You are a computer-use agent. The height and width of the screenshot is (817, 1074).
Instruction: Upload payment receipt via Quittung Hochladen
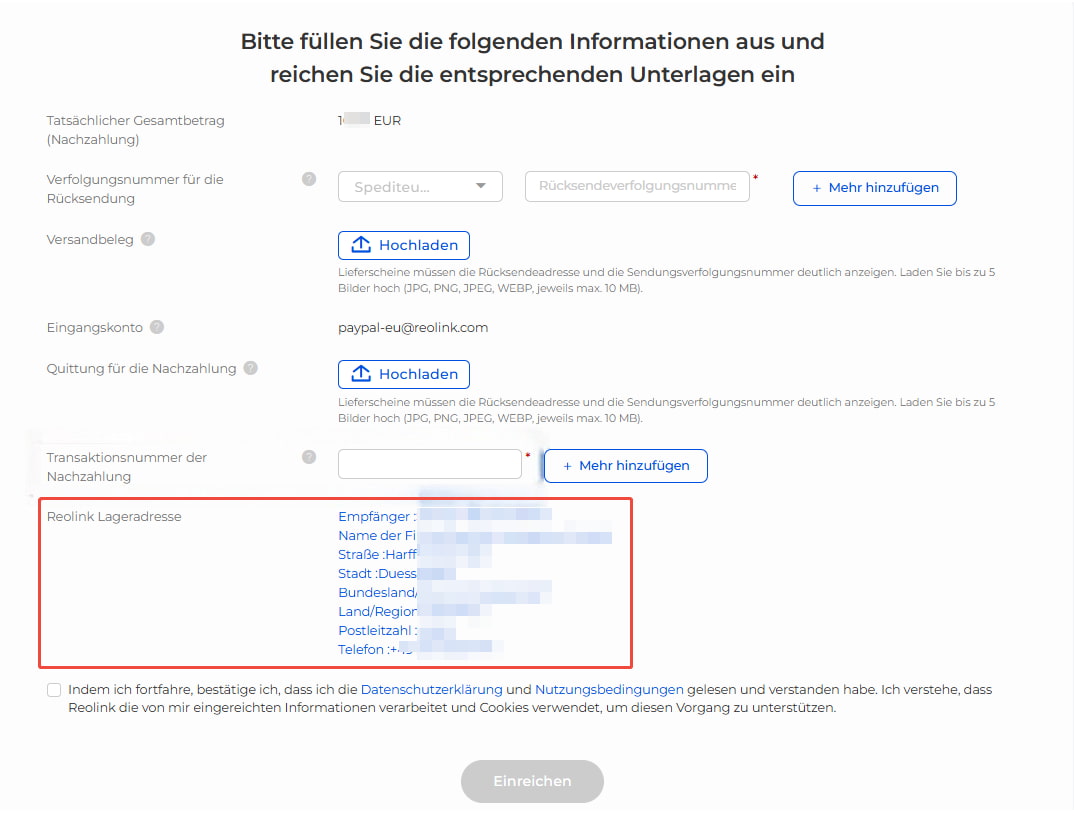point(403,374)
